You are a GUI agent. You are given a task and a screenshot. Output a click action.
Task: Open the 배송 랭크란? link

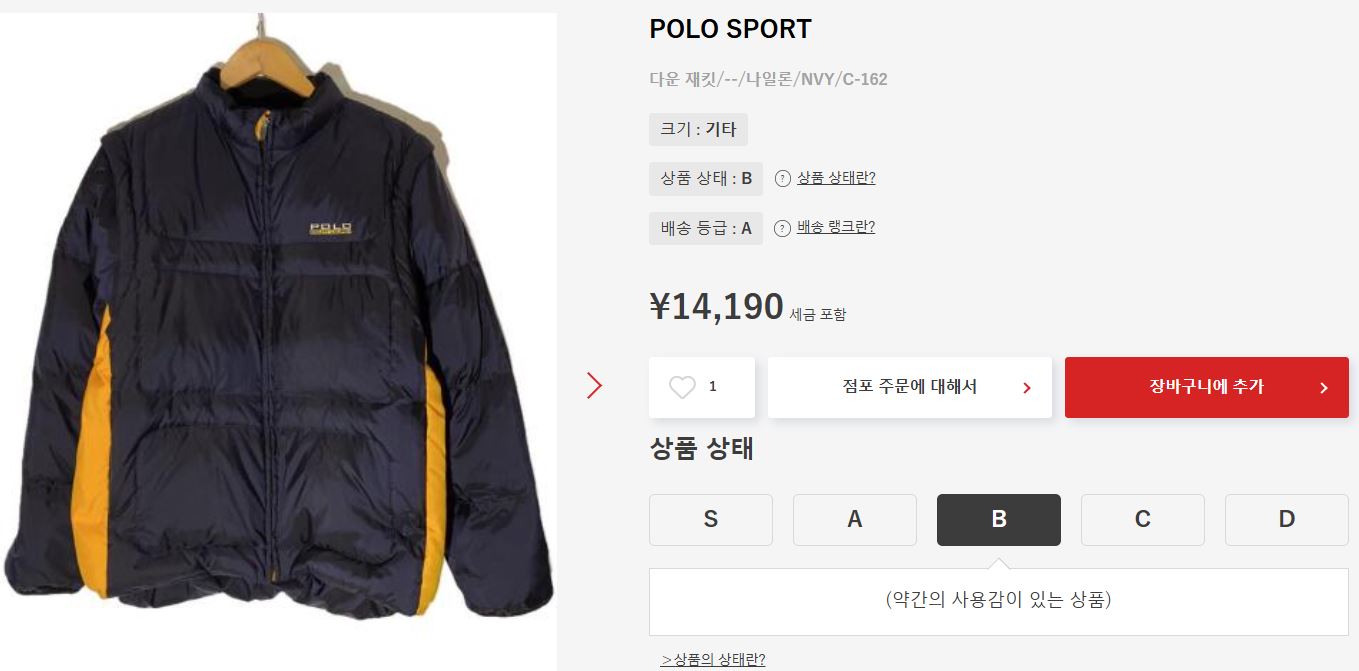[836, 227]
